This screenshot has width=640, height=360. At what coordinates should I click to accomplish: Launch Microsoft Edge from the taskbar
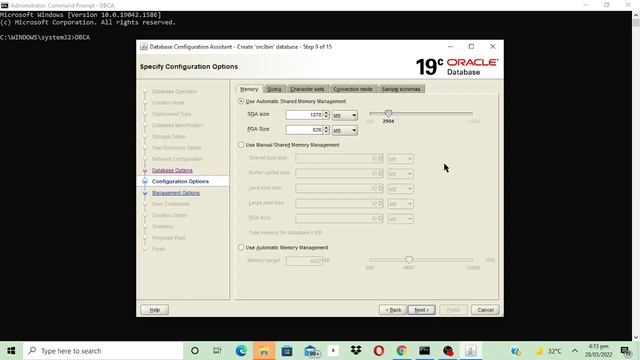click(241, 351)
